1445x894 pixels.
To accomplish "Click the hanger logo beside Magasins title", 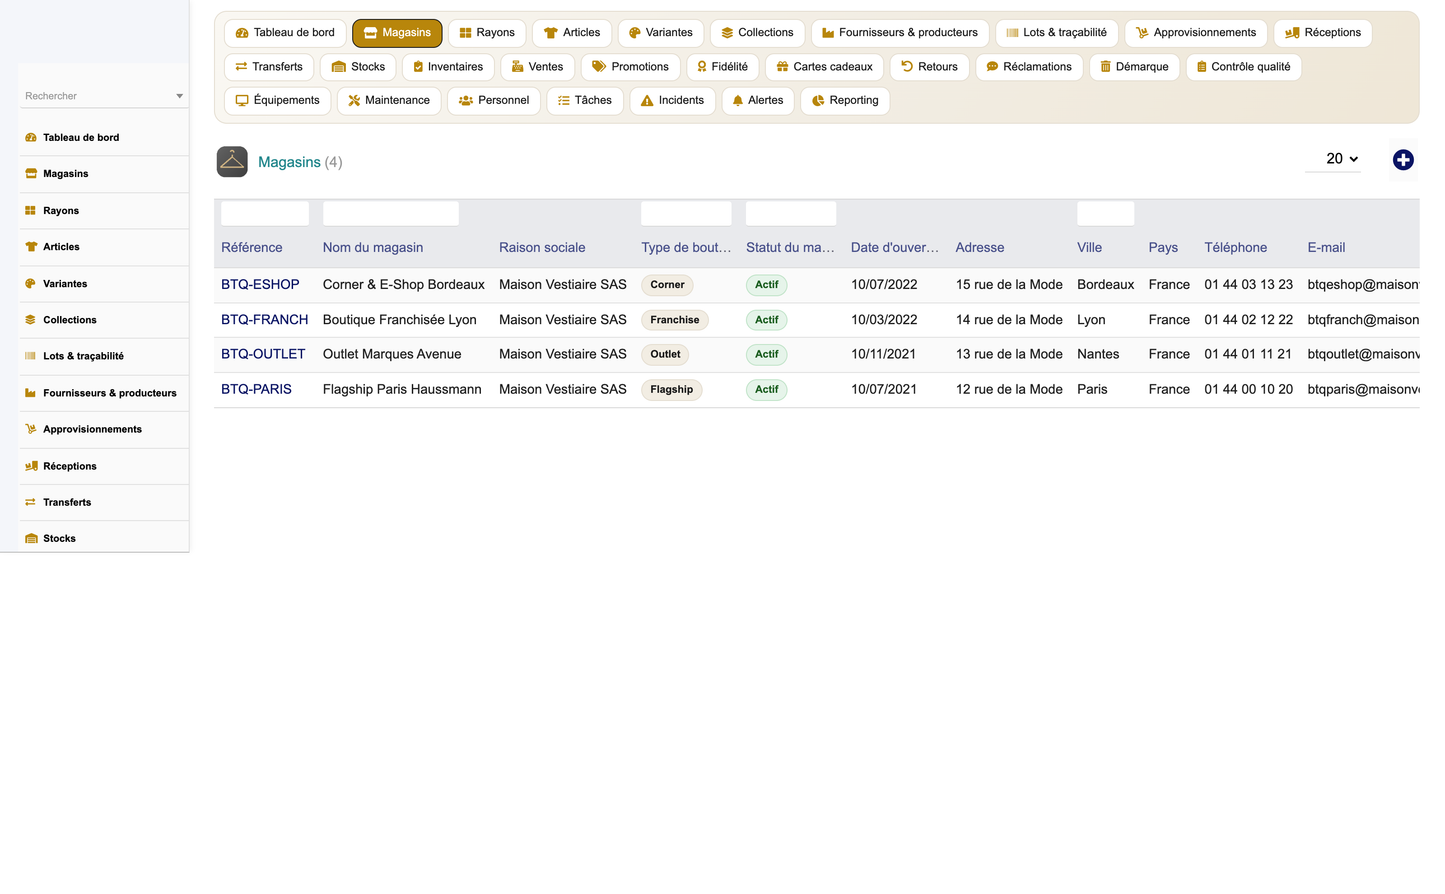I will [232, 162].
